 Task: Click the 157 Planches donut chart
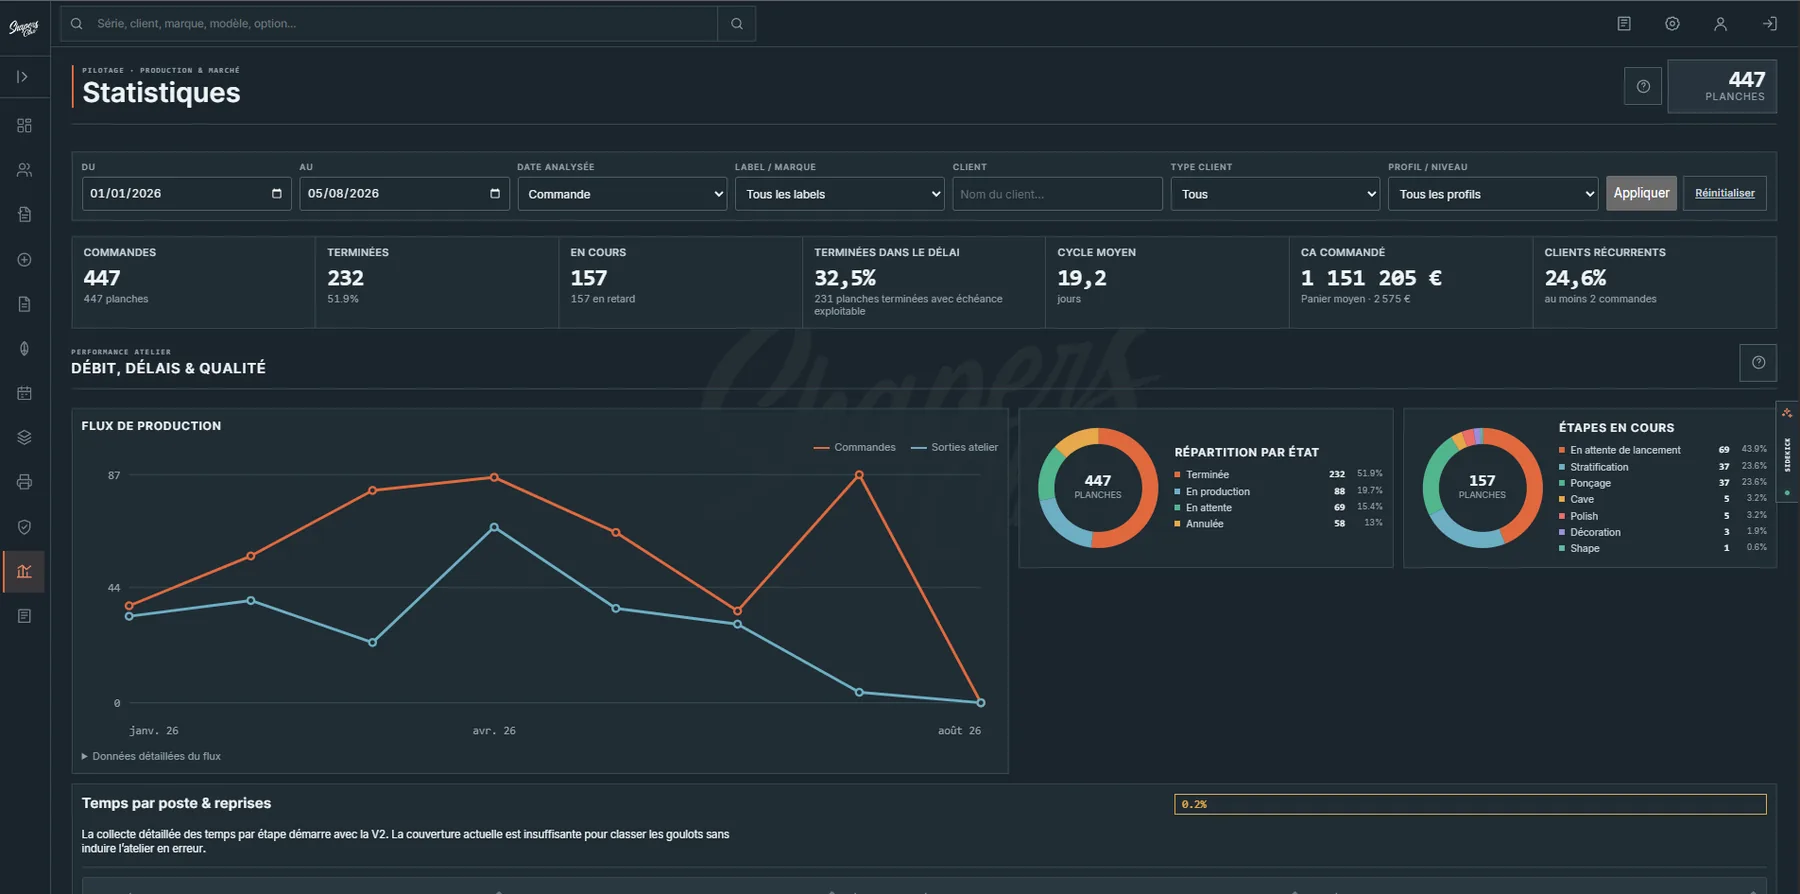1482,488
